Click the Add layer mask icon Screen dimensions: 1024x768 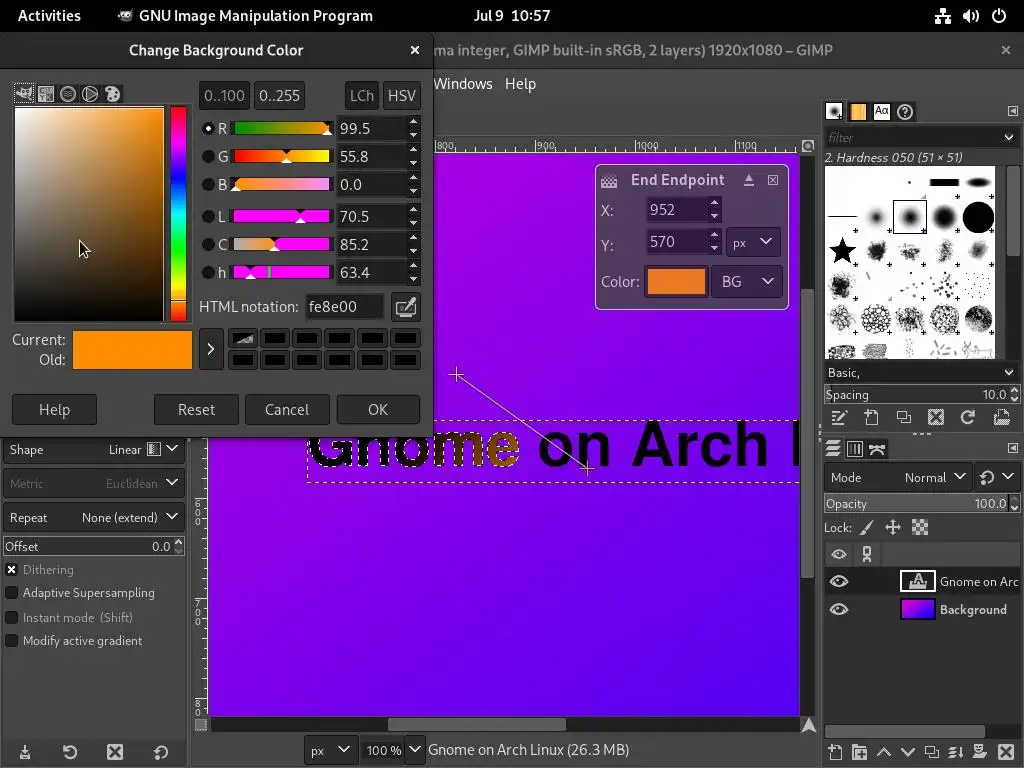980,752
